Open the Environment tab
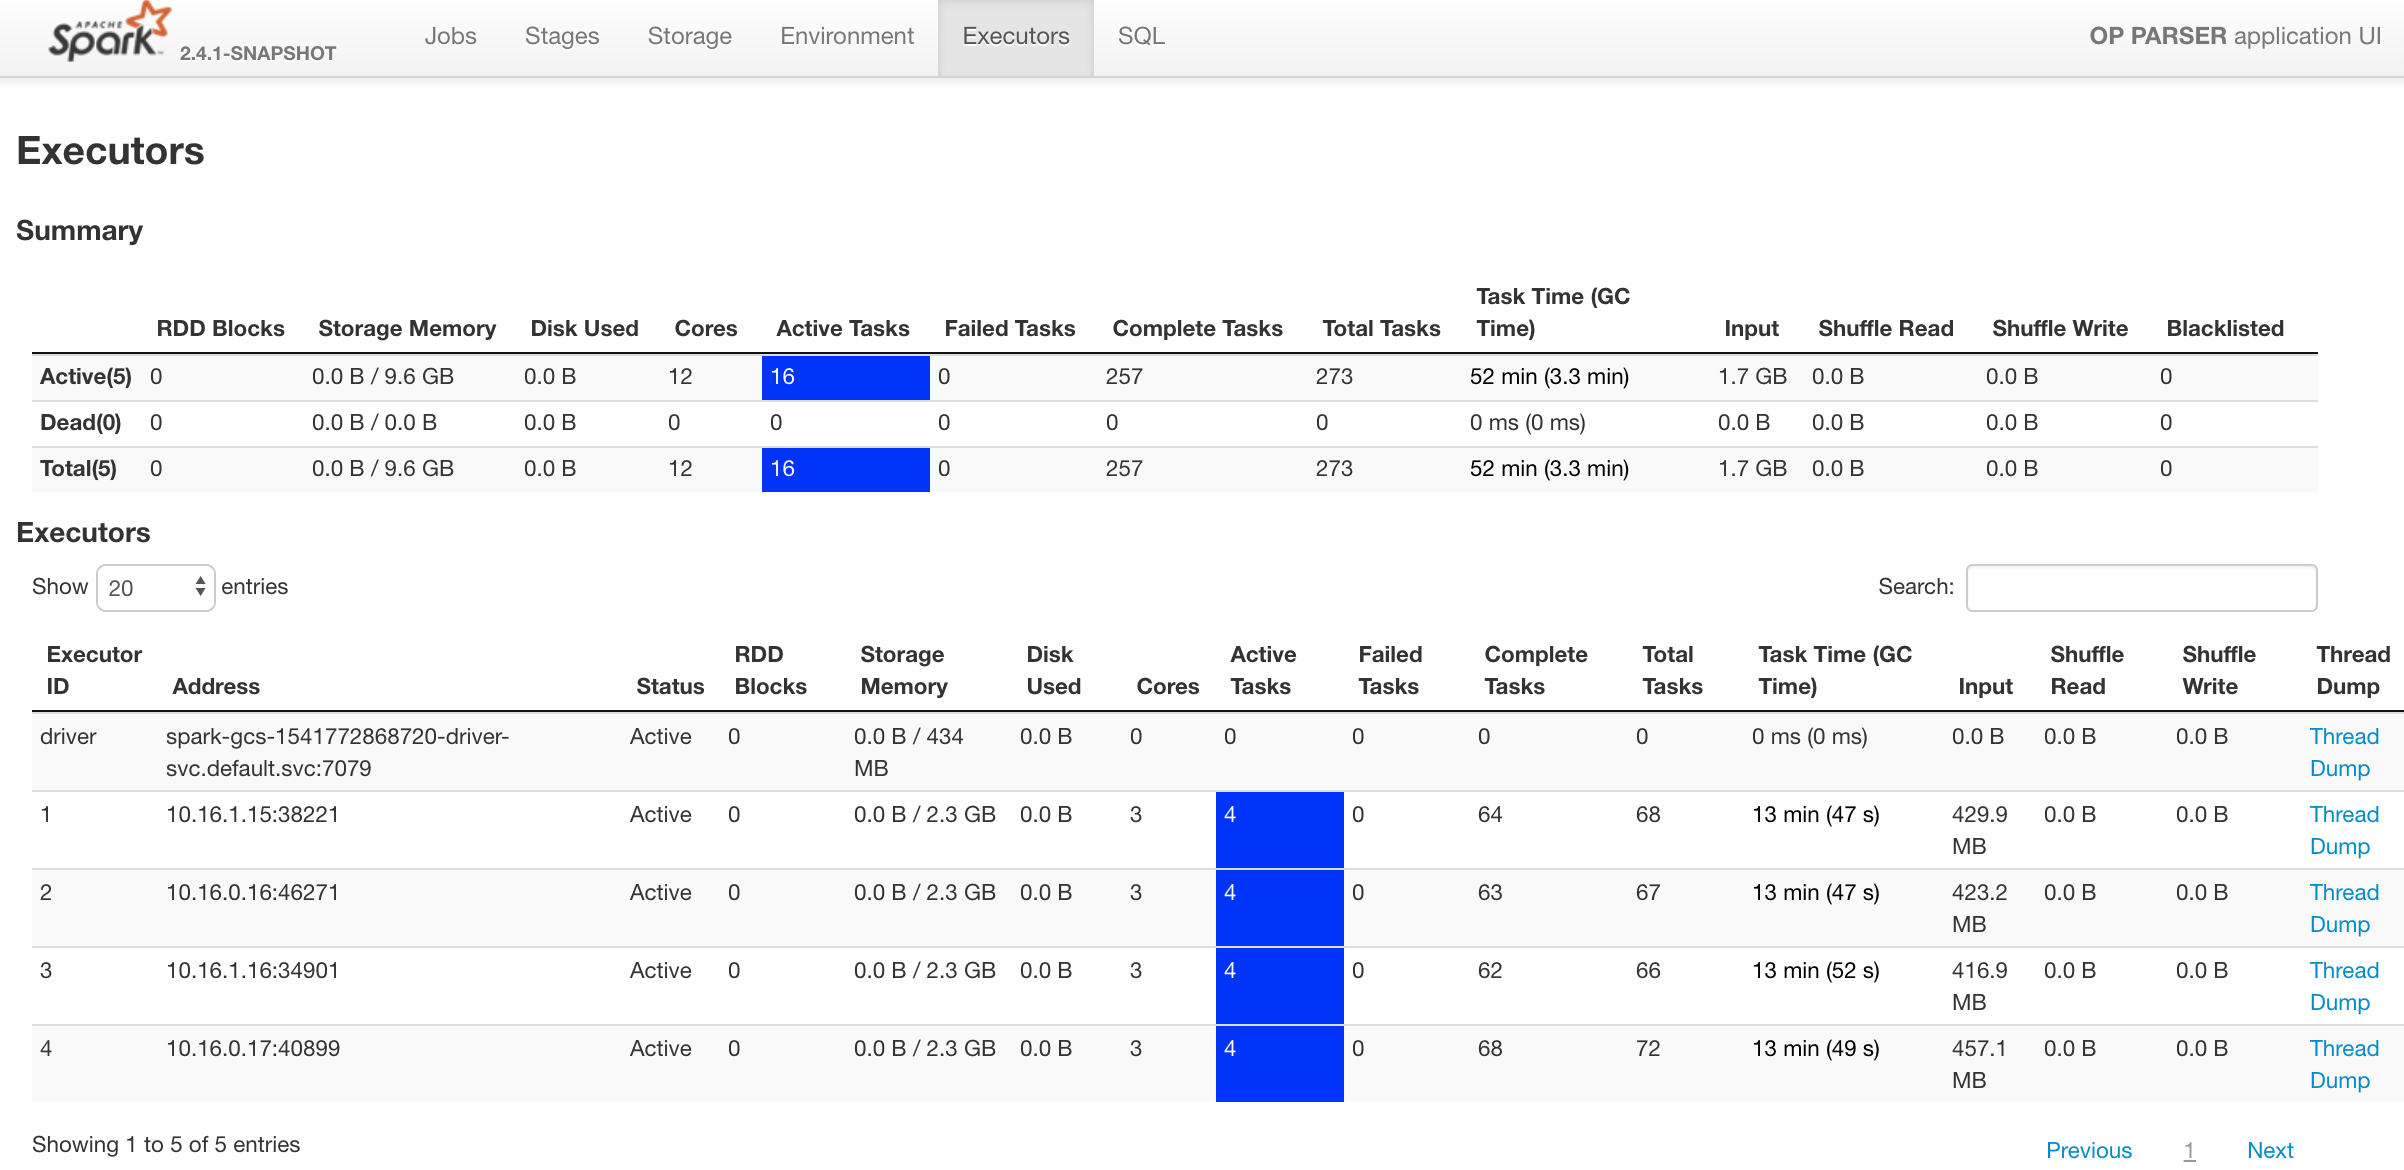This screenshot has width=2404, height=1170. [x=847, y=36]
